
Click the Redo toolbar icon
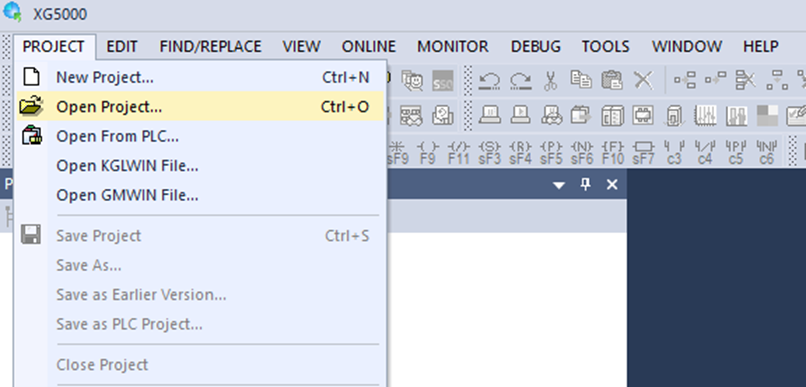coord(520,81)
